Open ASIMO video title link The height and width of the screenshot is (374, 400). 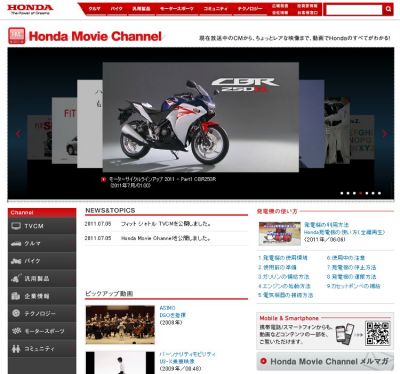click(167, 308)
